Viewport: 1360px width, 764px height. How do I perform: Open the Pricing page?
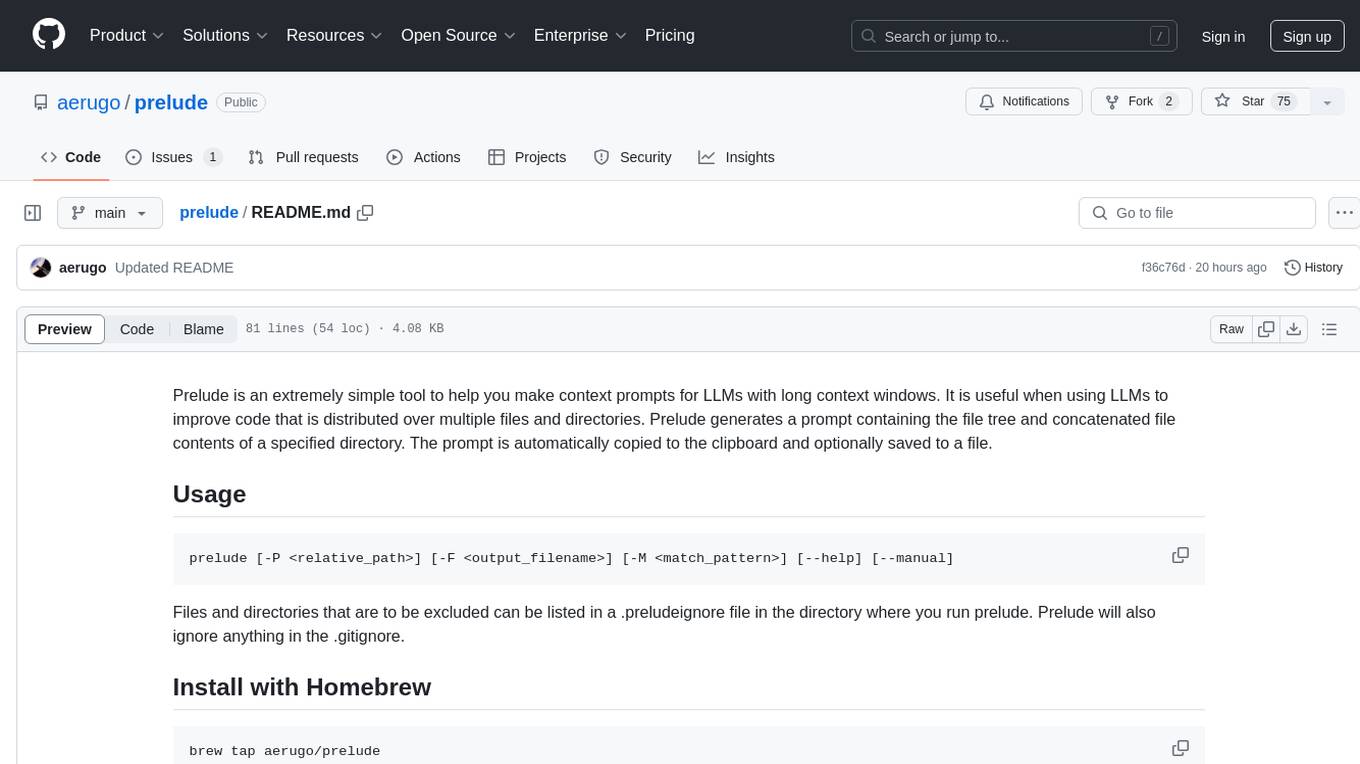point(670,35)
